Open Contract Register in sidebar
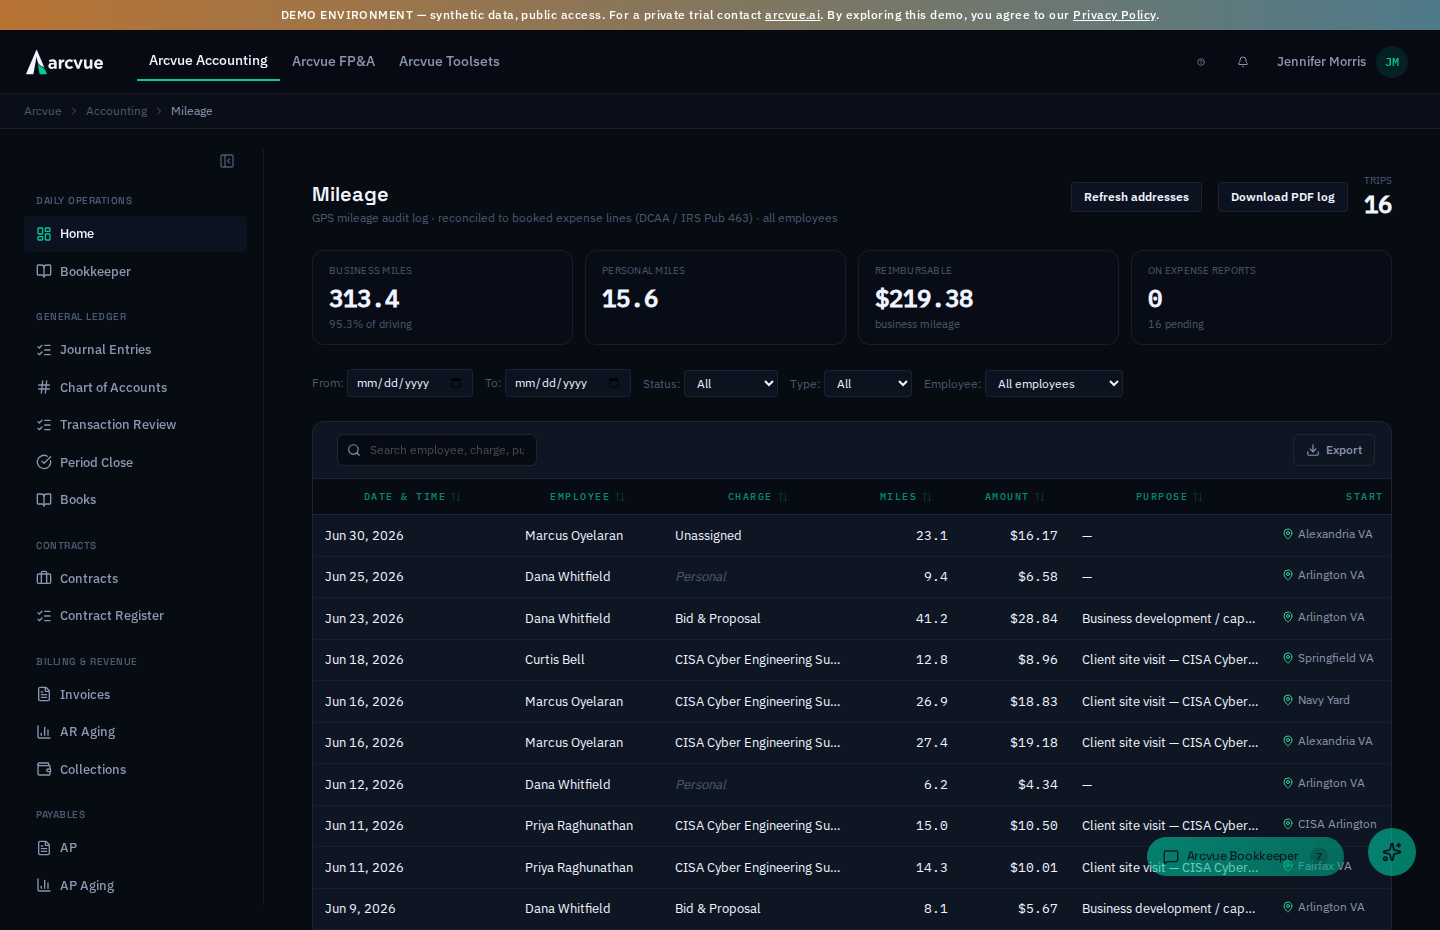This screenshot has width=1440, height=930. pos(135,616)
